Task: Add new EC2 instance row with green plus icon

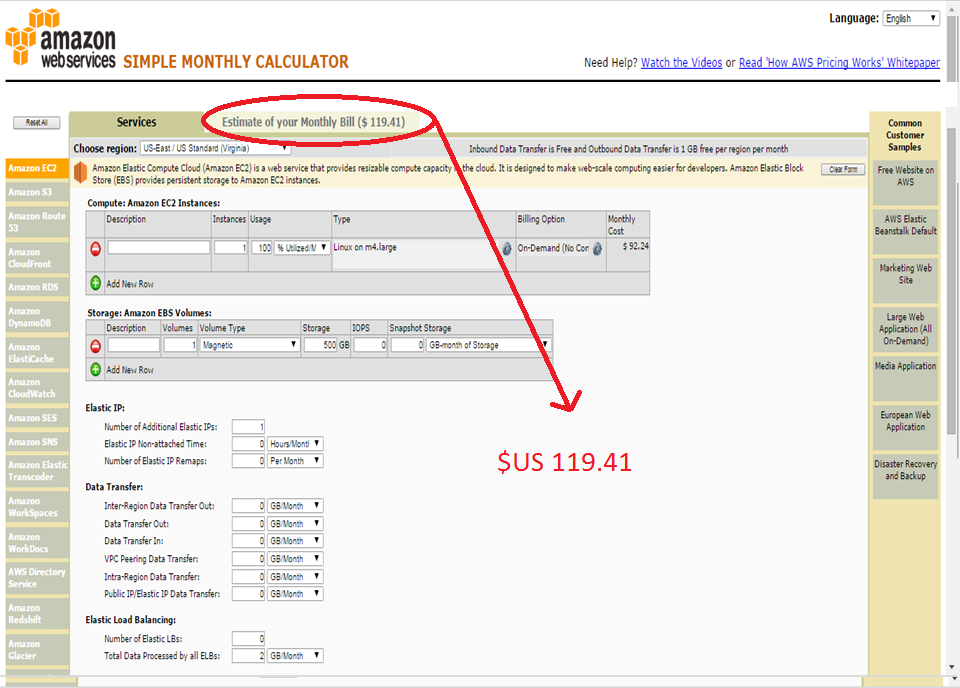Action: (96, 283)
